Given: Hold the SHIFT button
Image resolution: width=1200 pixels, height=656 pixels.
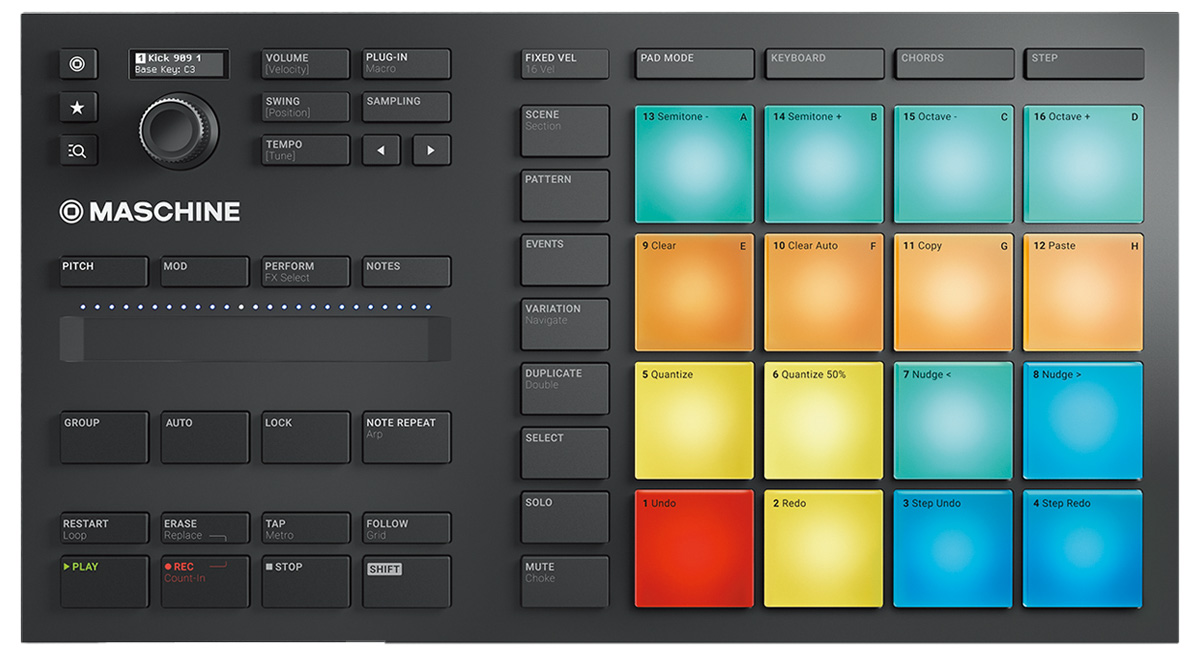Looking at the screenshot, I should point(406,582).
